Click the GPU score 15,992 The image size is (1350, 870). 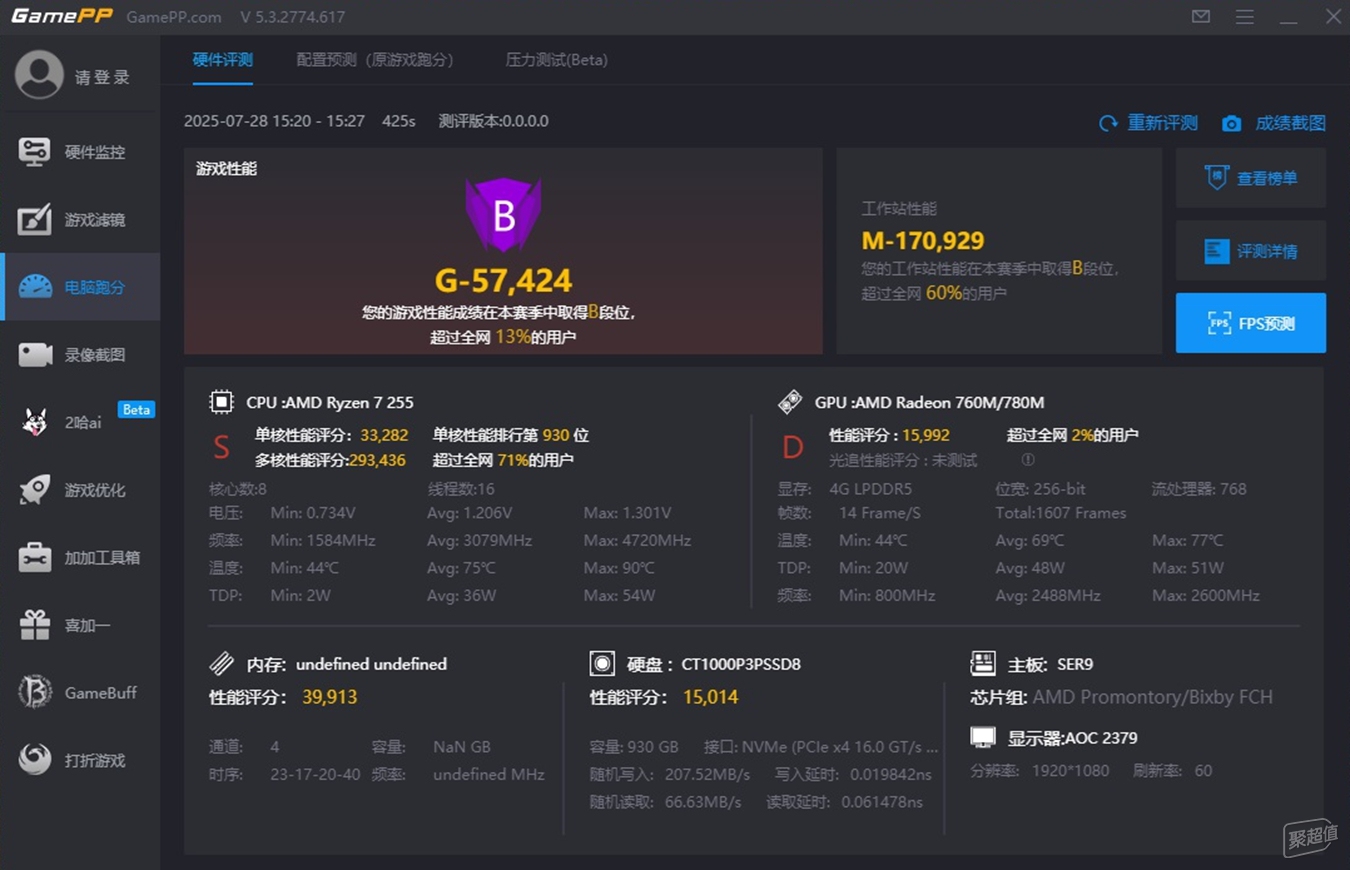pos(926,435)
